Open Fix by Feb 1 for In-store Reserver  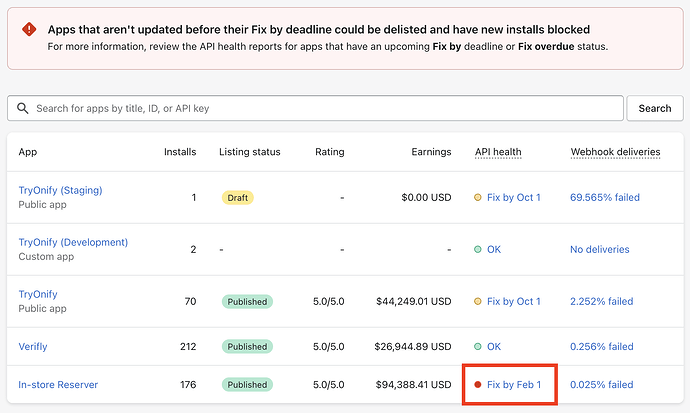(514, 384)
